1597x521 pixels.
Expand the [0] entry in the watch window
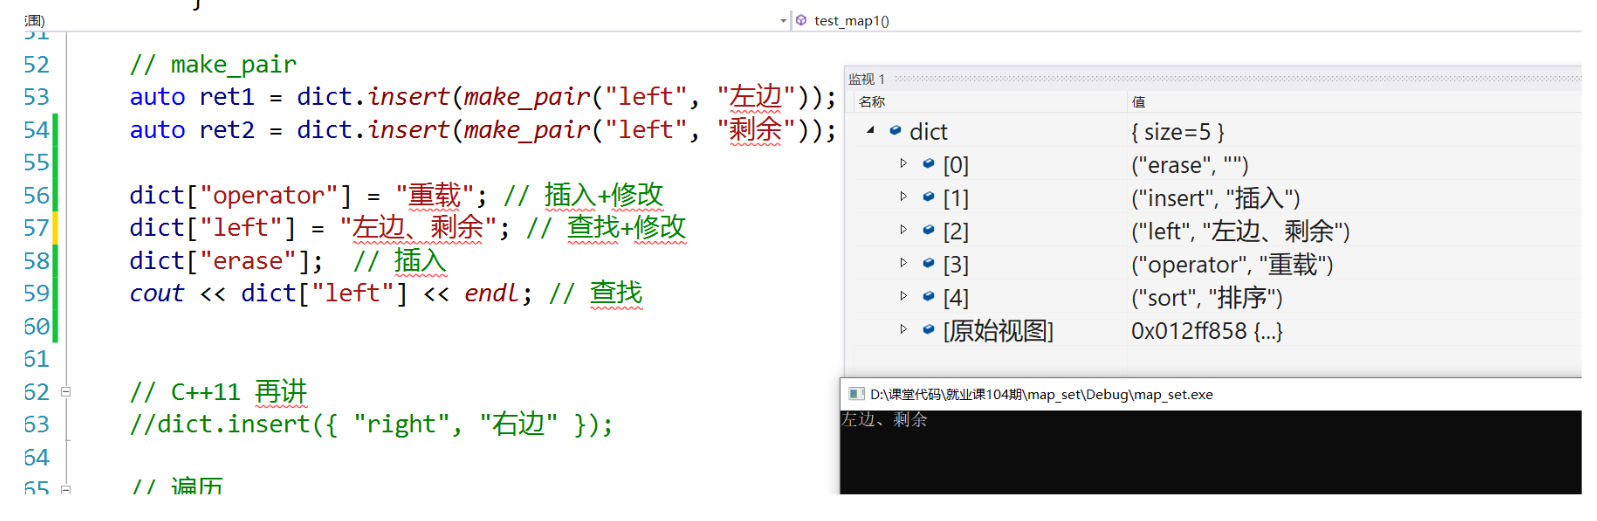pyautogui.click(x=903, y=163)
